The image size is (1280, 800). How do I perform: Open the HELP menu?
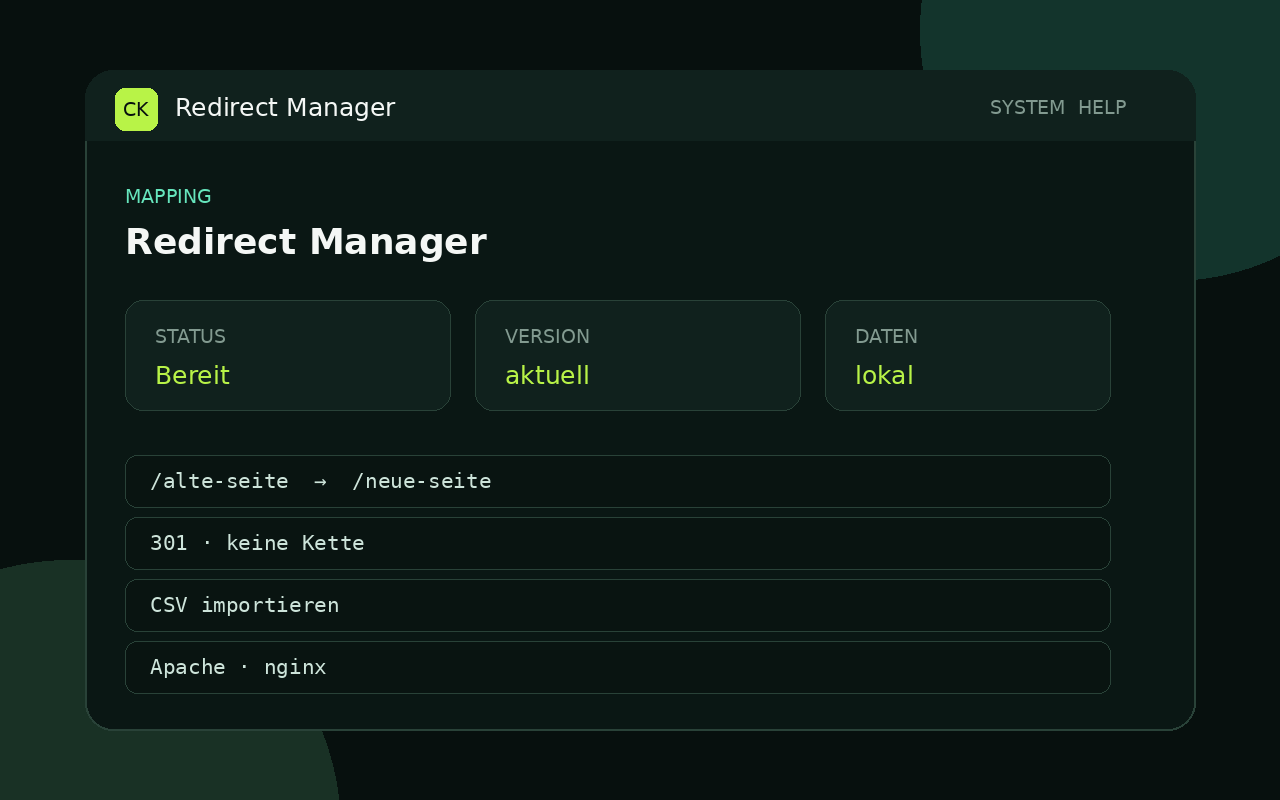click(1102, 108)
